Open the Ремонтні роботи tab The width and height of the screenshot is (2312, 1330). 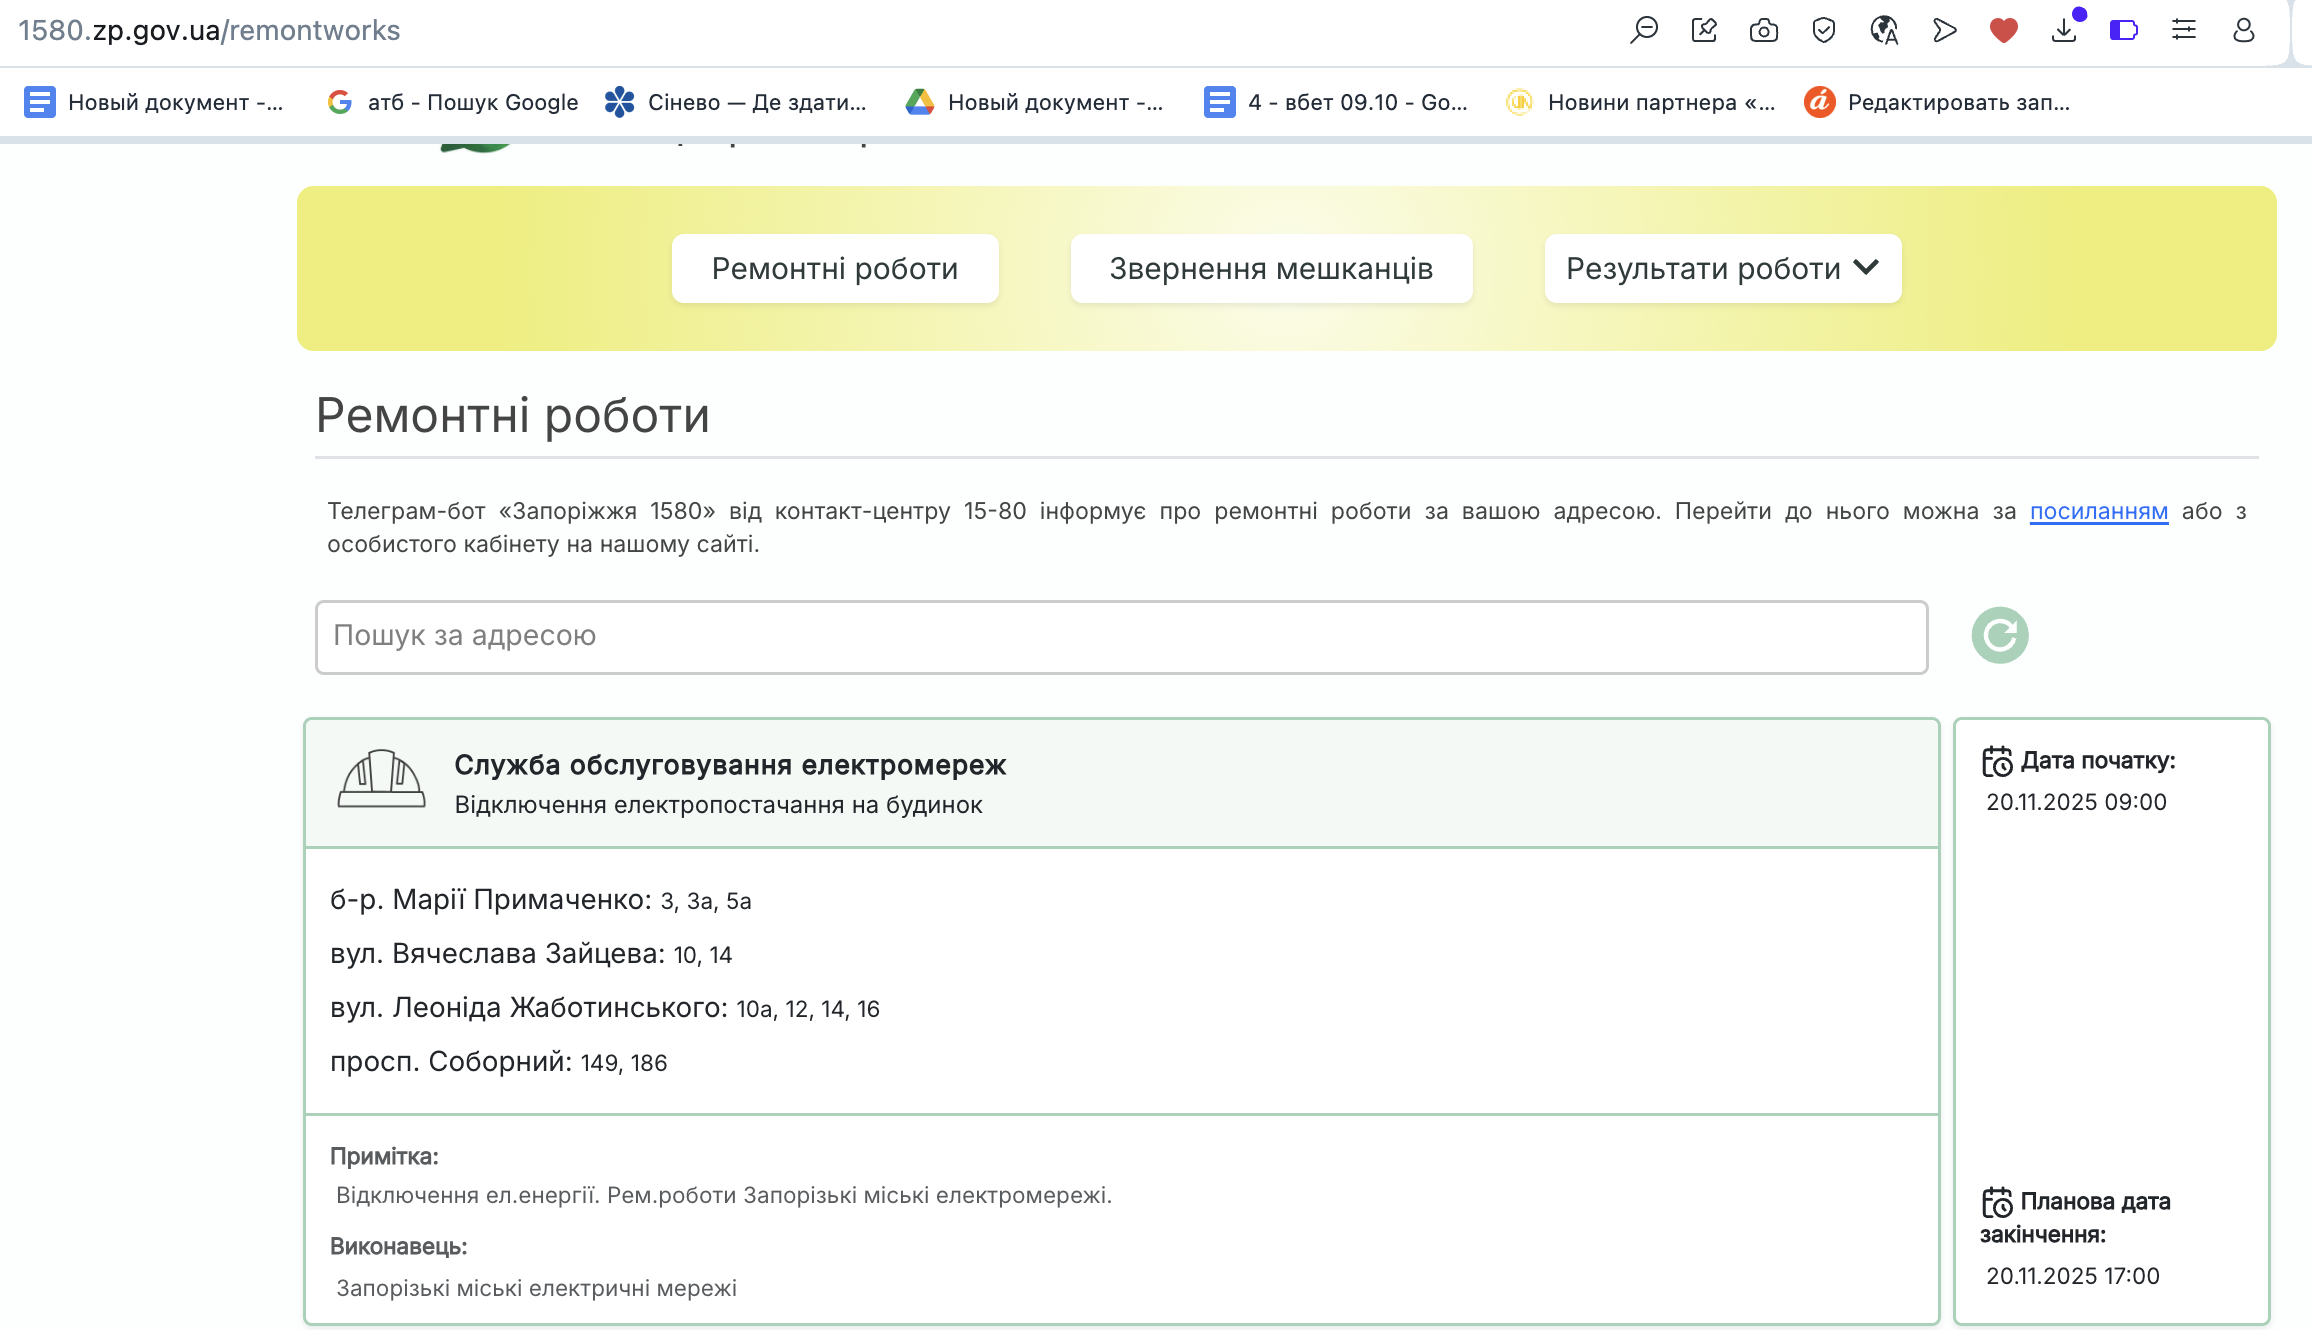click(x=835, y=268)
